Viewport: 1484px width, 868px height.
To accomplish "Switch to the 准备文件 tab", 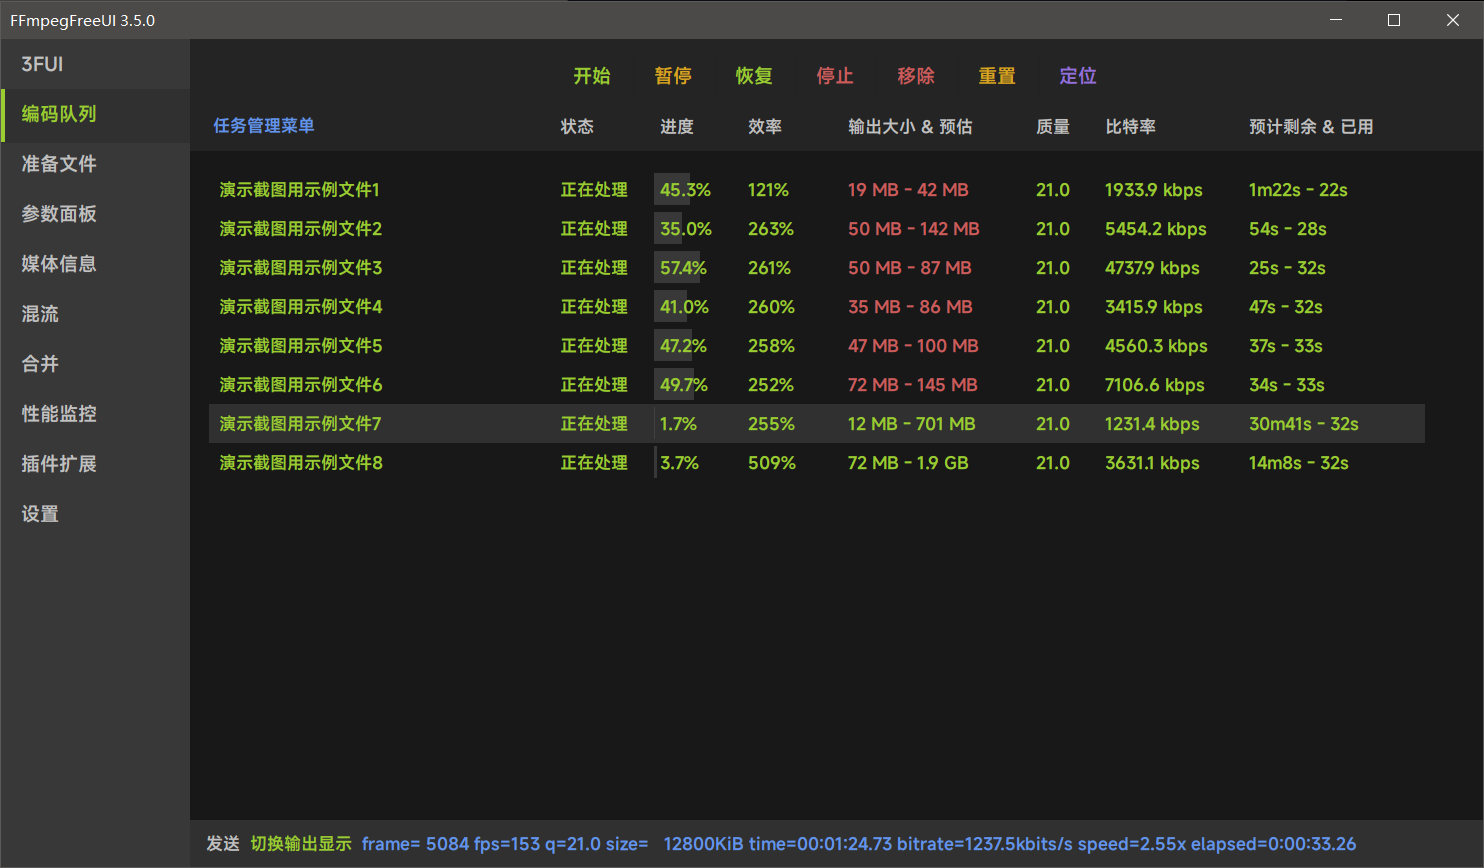I will point(59,164).
